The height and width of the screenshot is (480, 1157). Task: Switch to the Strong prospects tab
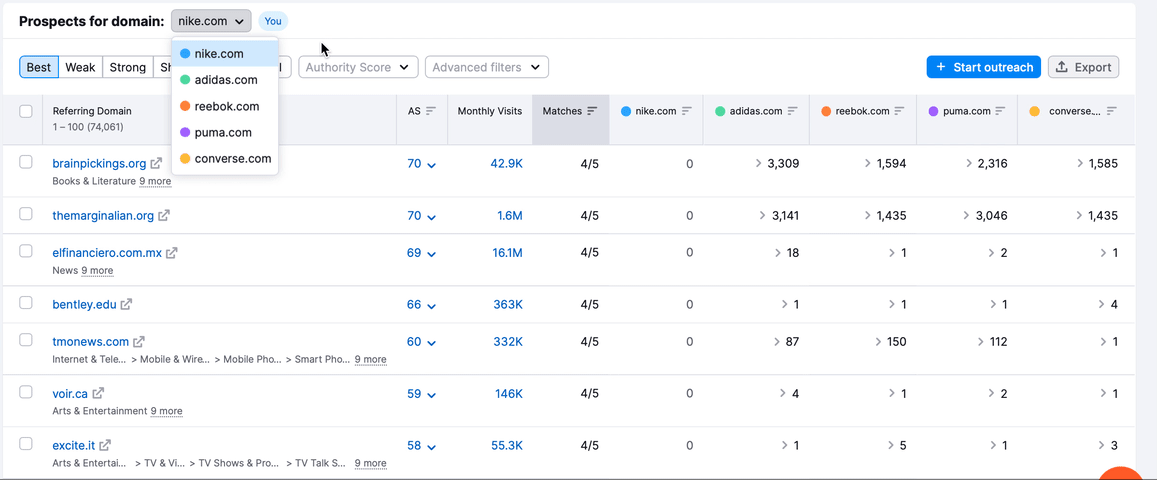(128, 67)
